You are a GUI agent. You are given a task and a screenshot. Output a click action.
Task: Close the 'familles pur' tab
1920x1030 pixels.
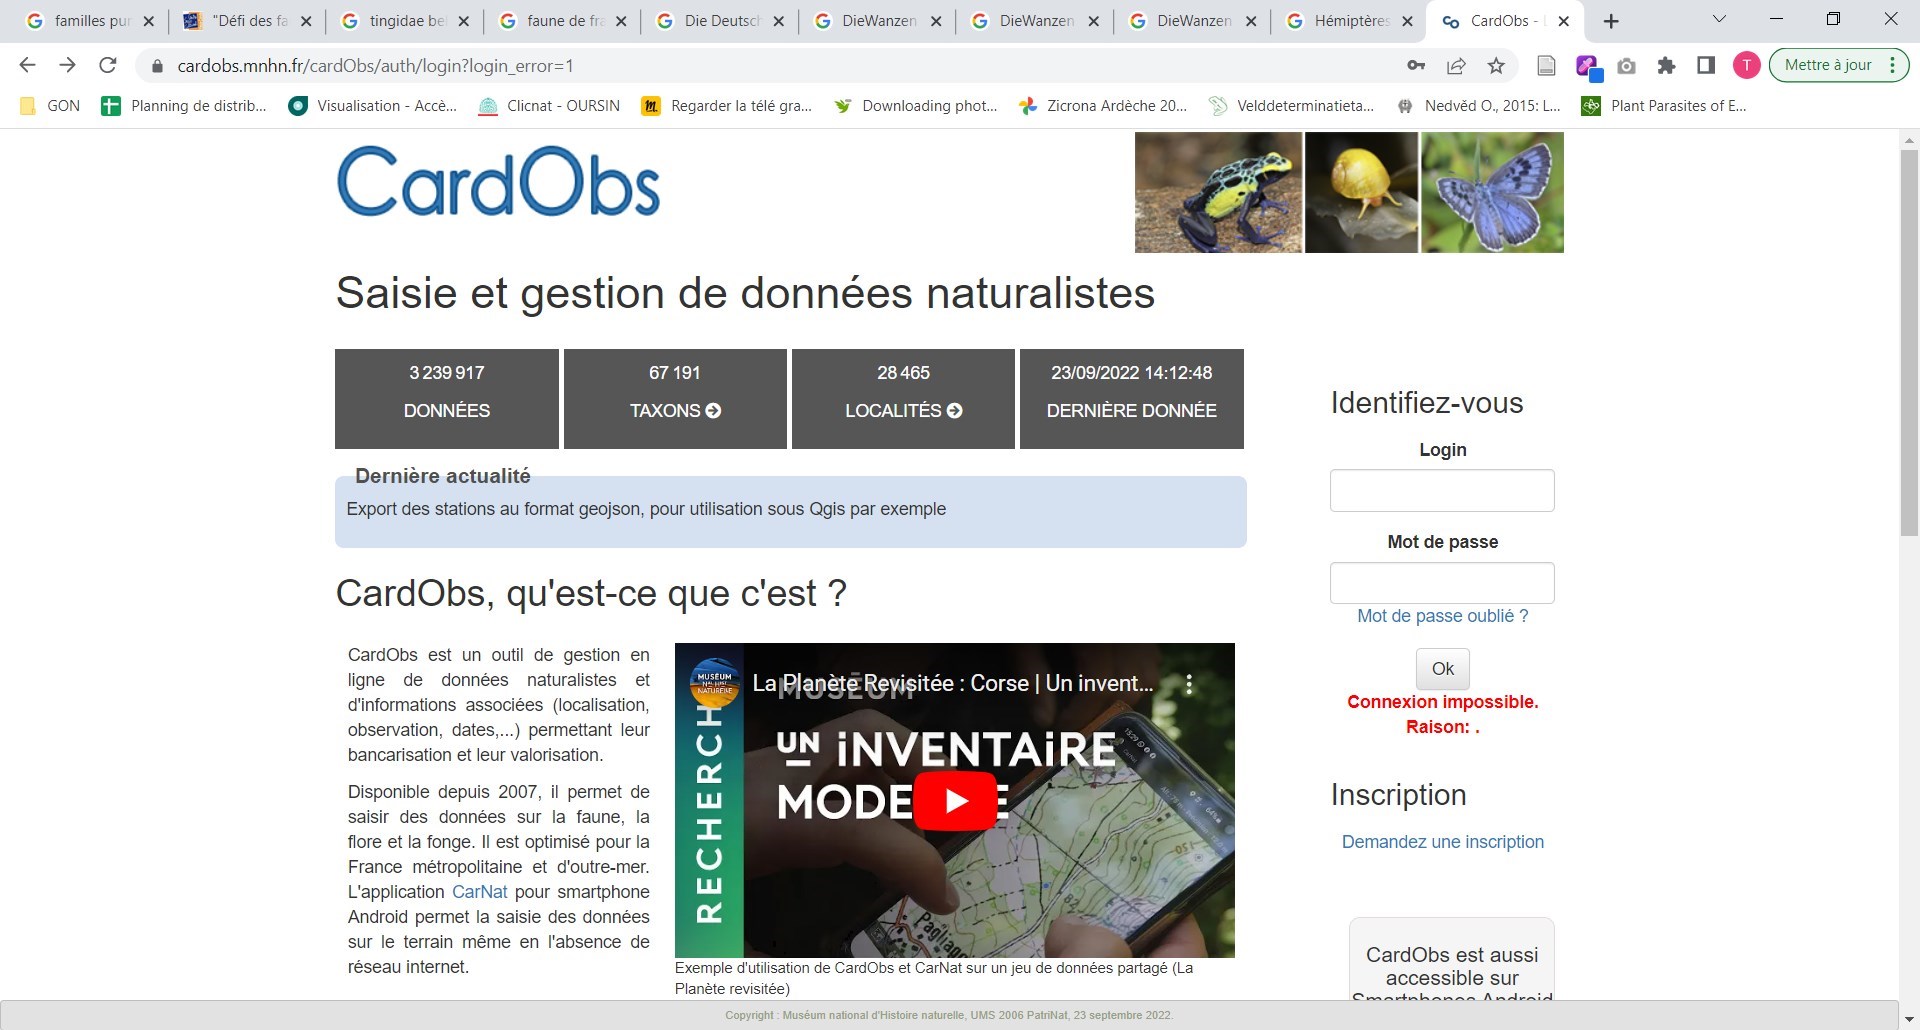click(x=148, y=21)
